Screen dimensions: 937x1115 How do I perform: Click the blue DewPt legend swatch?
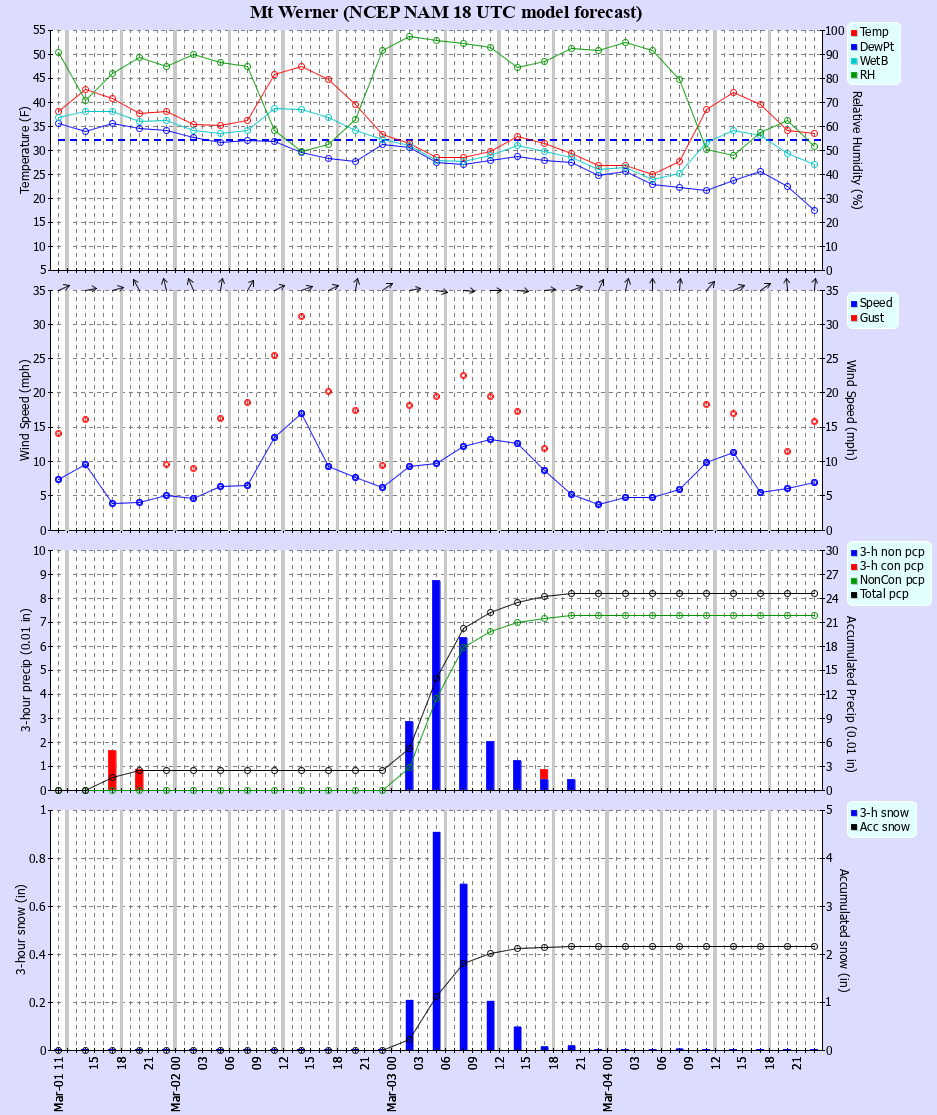tap(853, 46)
